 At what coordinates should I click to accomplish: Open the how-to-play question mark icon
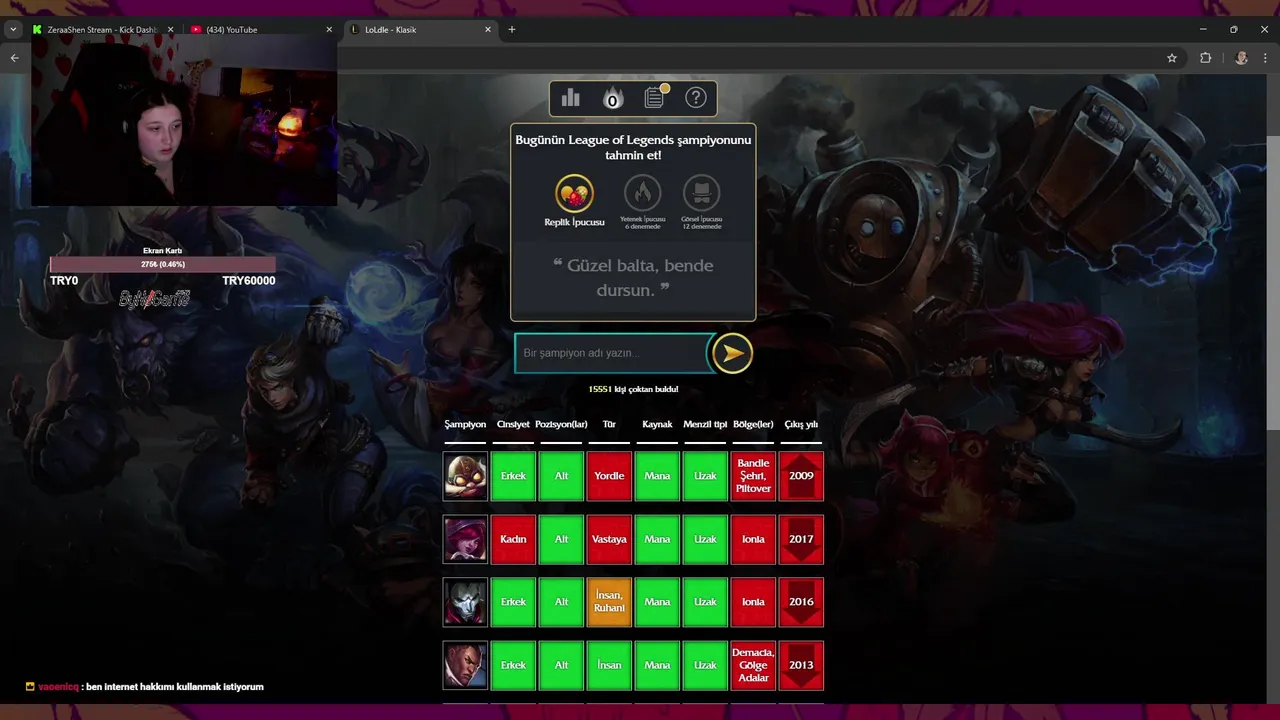pos(696,98)
